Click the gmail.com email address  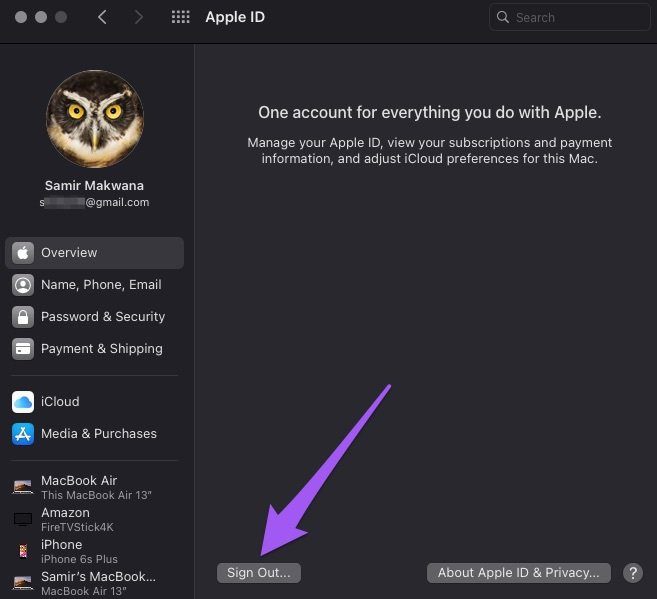click(x=94, y=202)
